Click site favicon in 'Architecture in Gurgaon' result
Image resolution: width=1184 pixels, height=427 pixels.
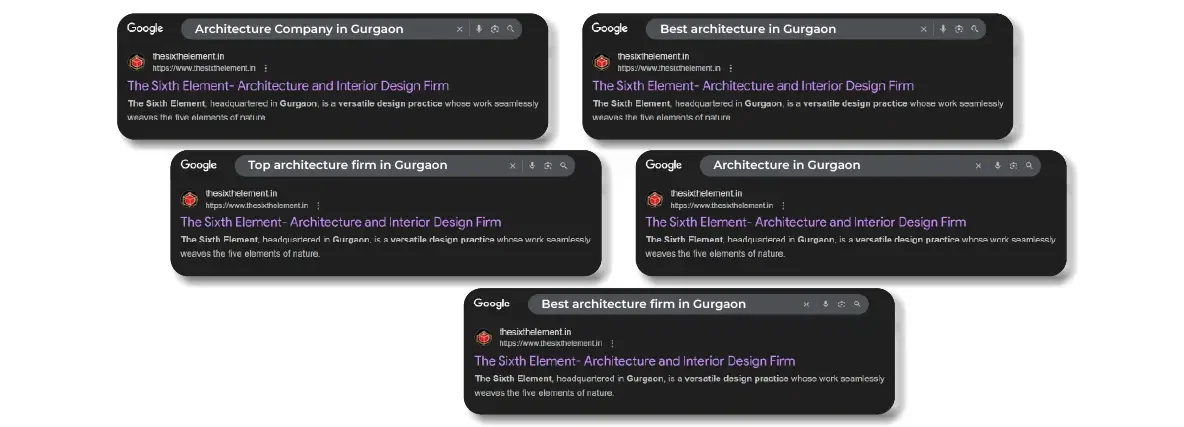(x=655, y=199)
